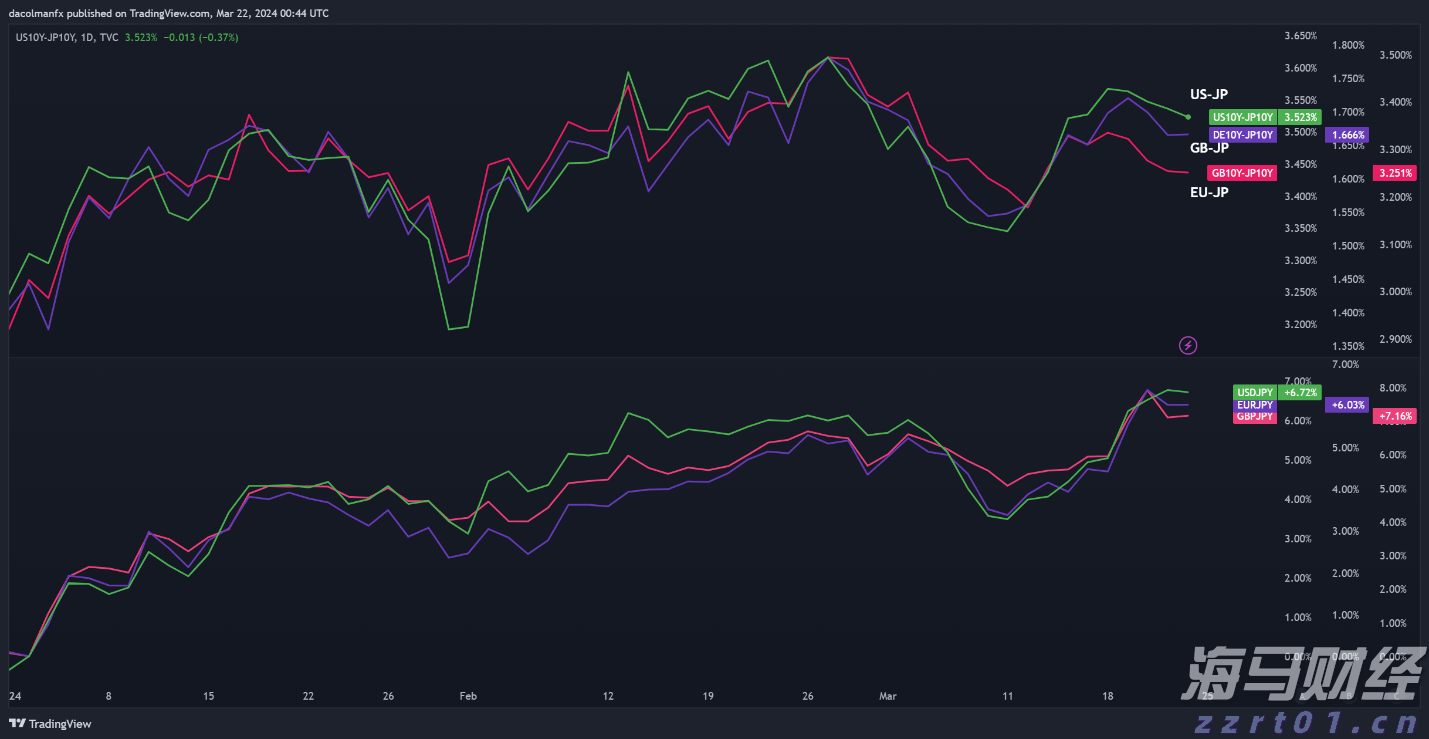1429x739 pixels.
Task: Click date 24 on the time axis
Action: pyautogui.click(x=14, y=696)
